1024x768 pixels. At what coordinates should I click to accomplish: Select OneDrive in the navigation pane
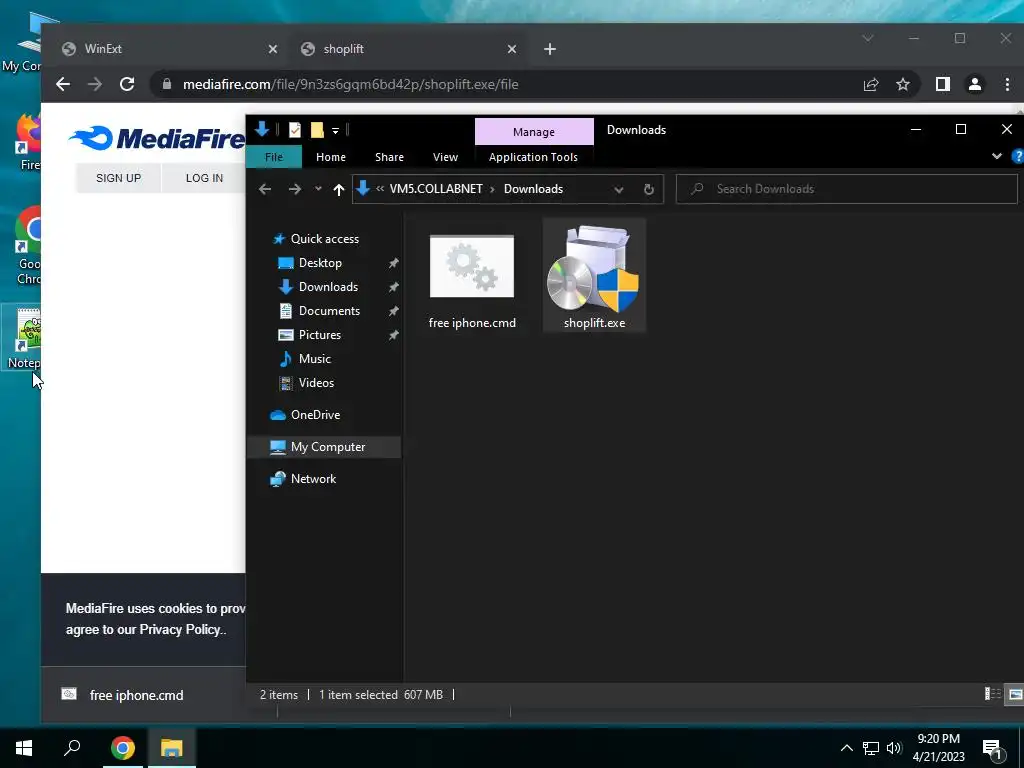click(315, 415)
